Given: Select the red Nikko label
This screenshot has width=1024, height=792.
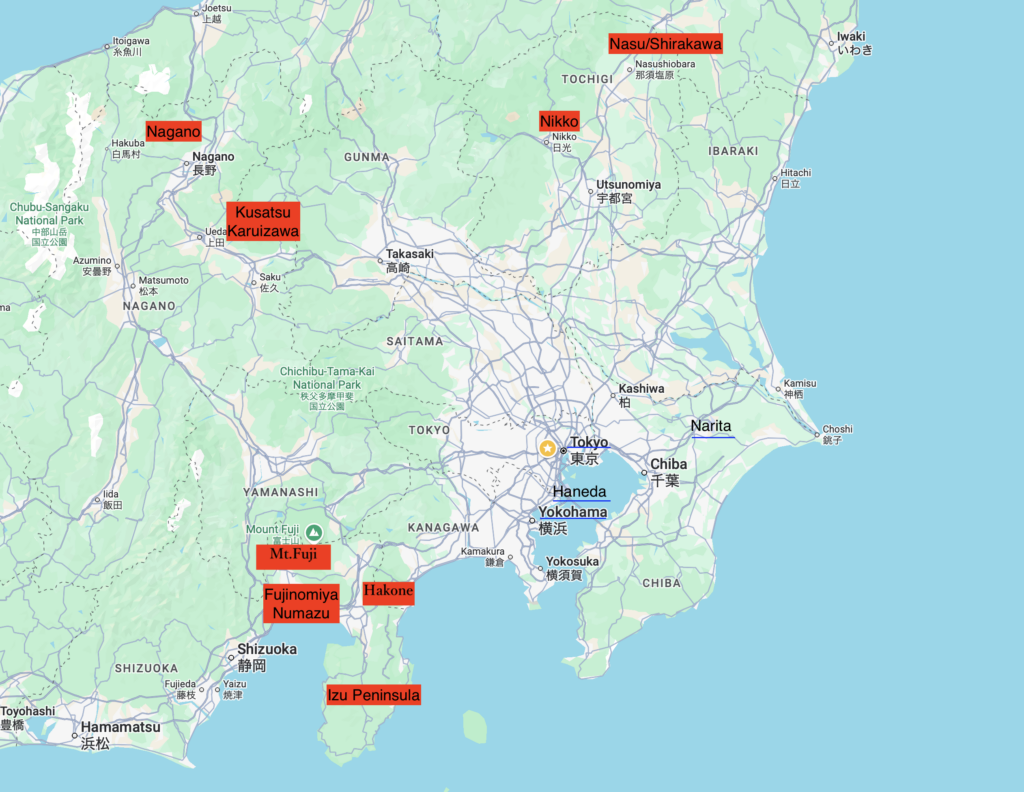Looking at the screenshot, I should pos(559,121).
